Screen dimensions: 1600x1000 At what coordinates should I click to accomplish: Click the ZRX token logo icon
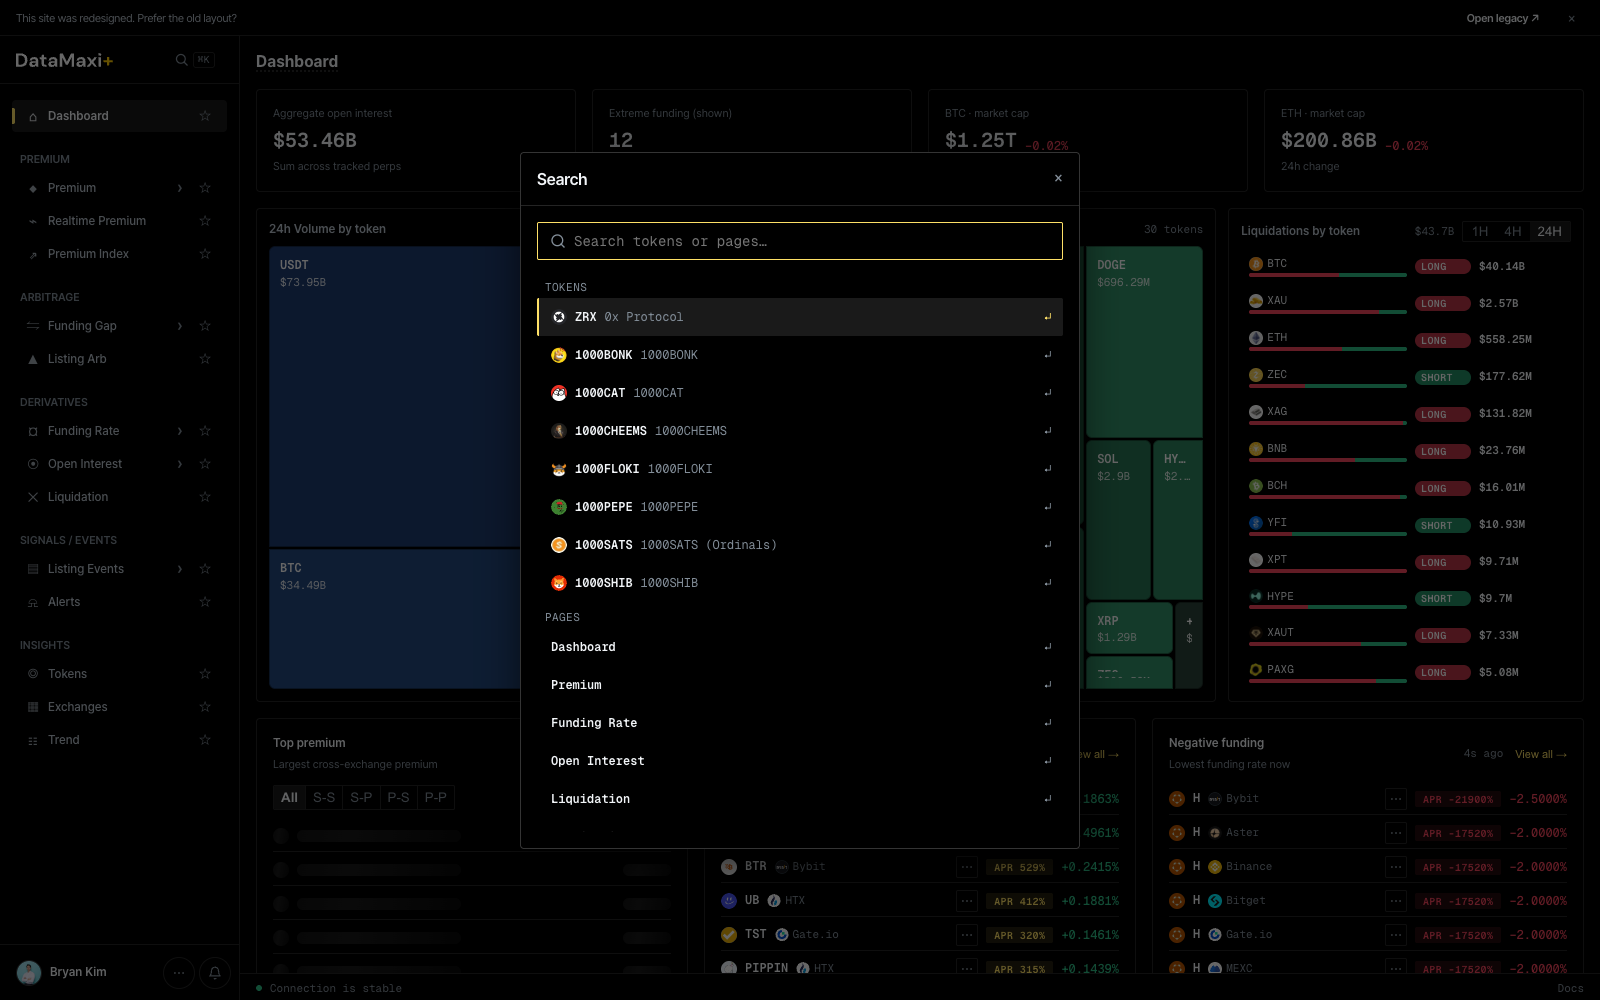pyautogui.click(x=559, y=317)
